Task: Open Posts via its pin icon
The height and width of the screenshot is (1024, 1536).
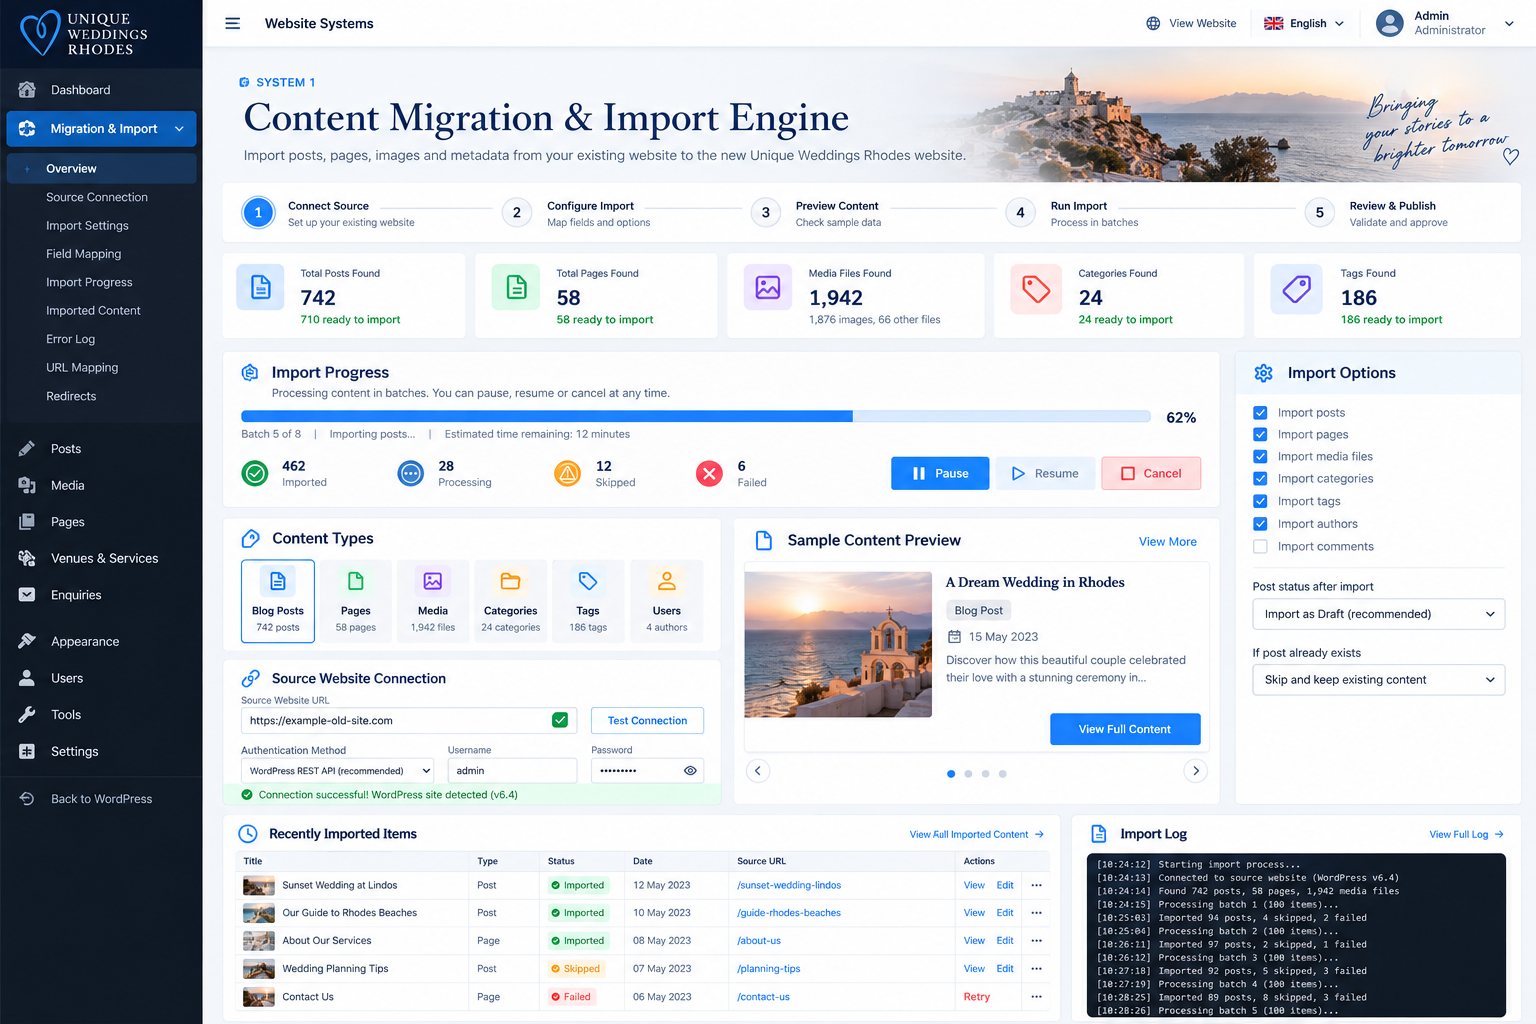Action: (x=27, y=449)
